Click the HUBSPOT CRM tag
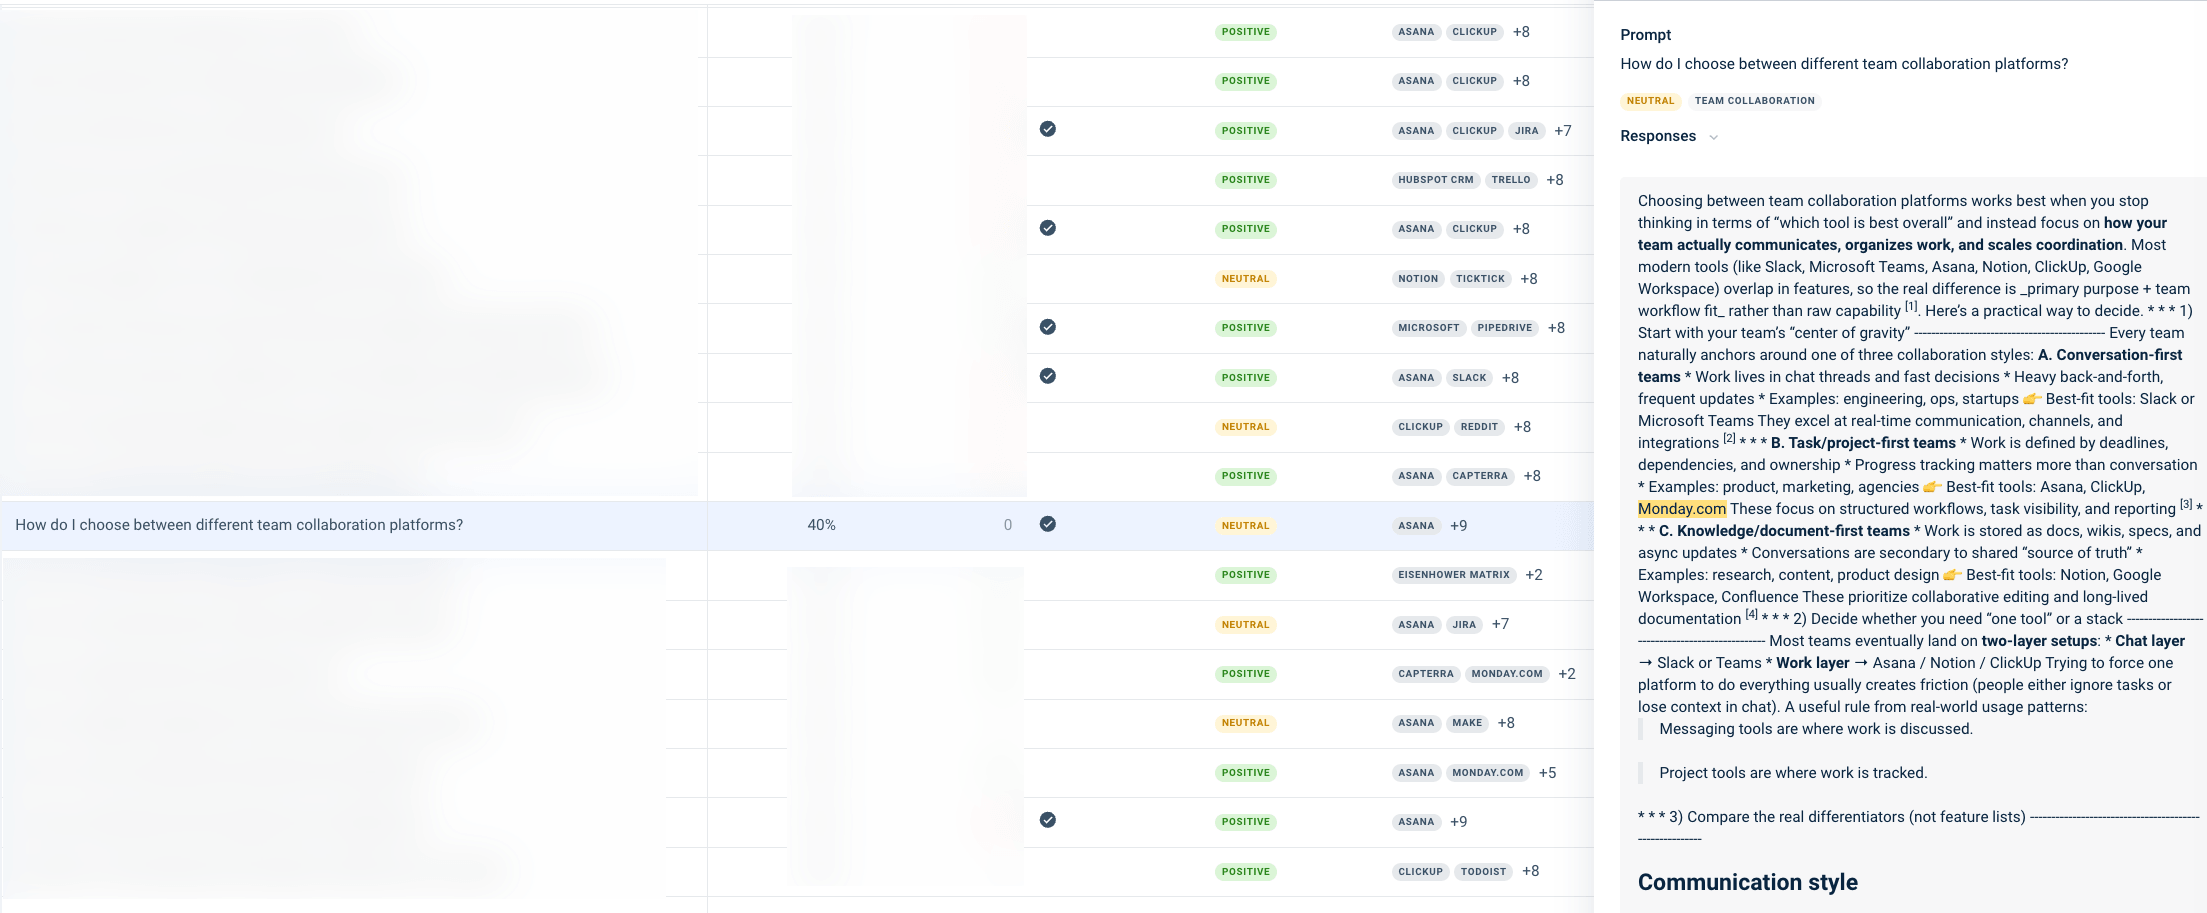The width and height of the screenshot is (2207, 913). (x=1435, y=180)
